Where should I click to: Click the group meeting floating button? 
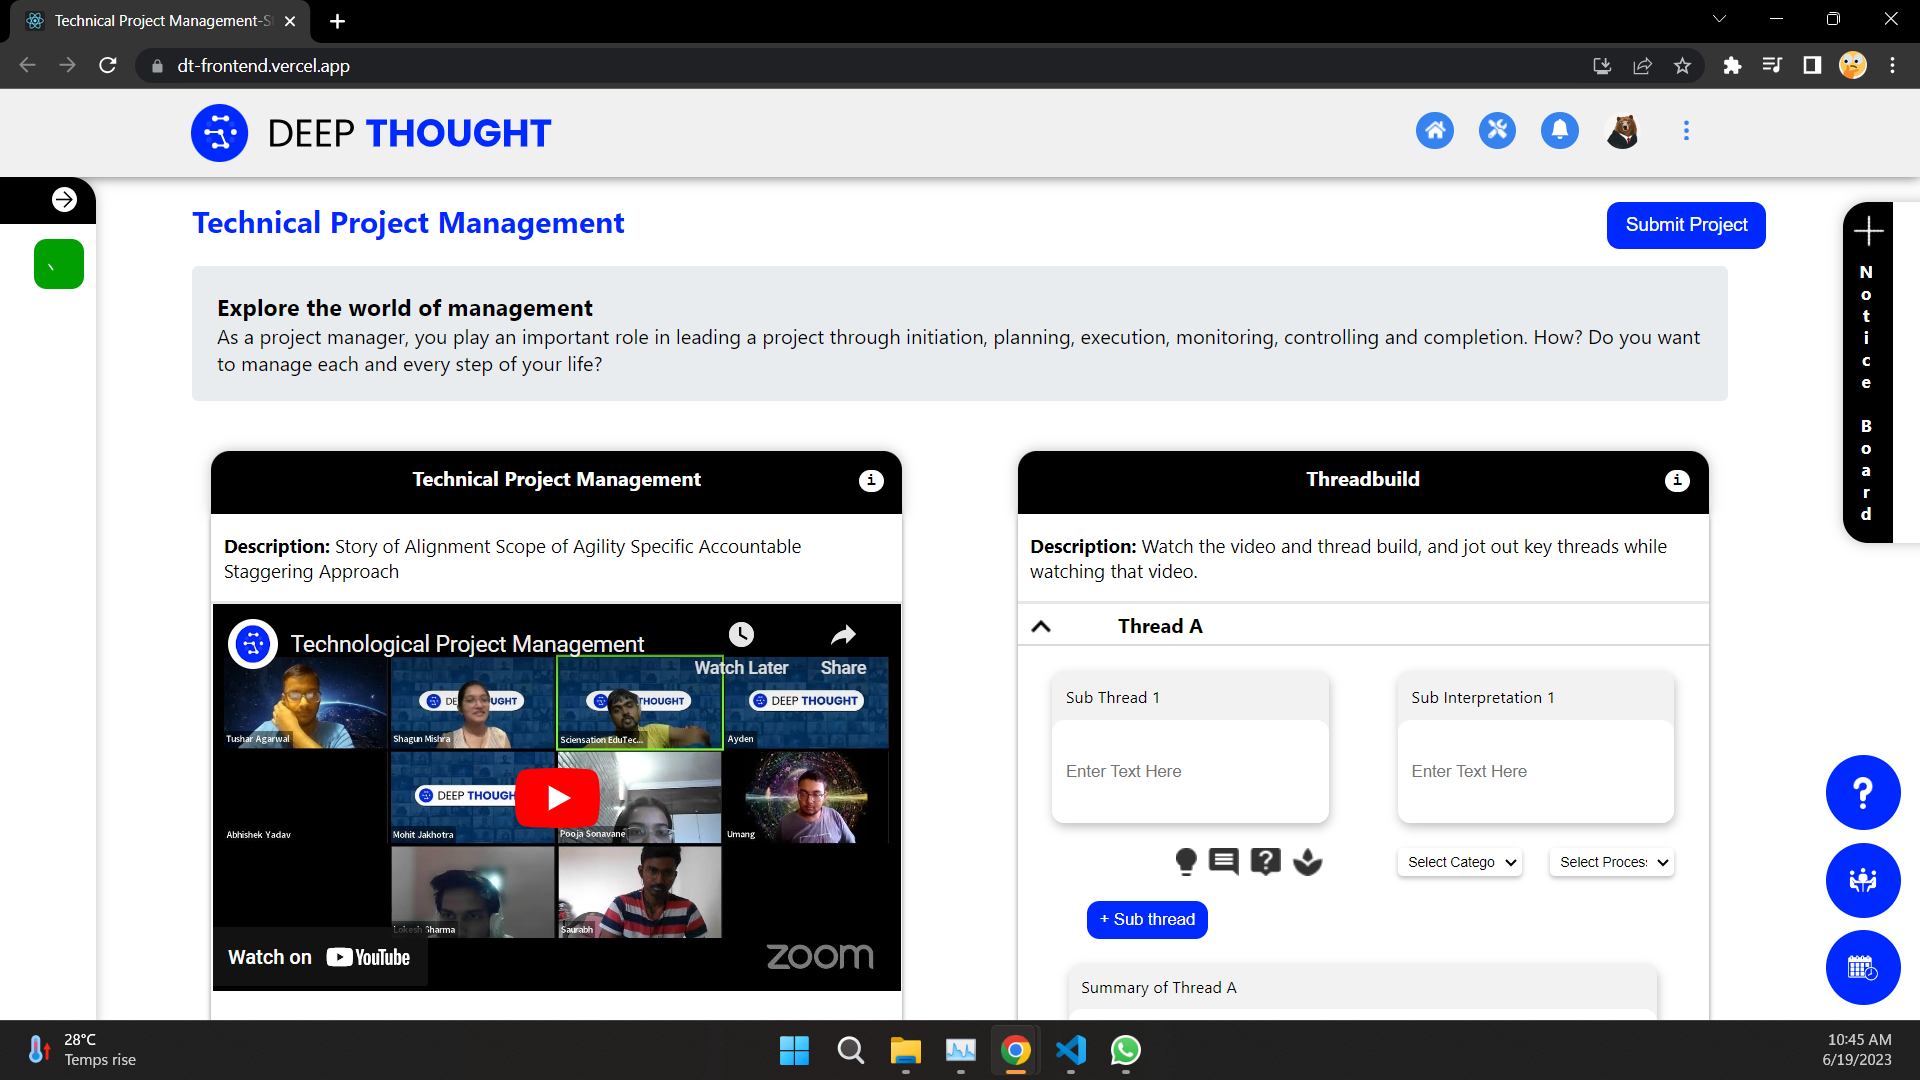click(1862, 881)
